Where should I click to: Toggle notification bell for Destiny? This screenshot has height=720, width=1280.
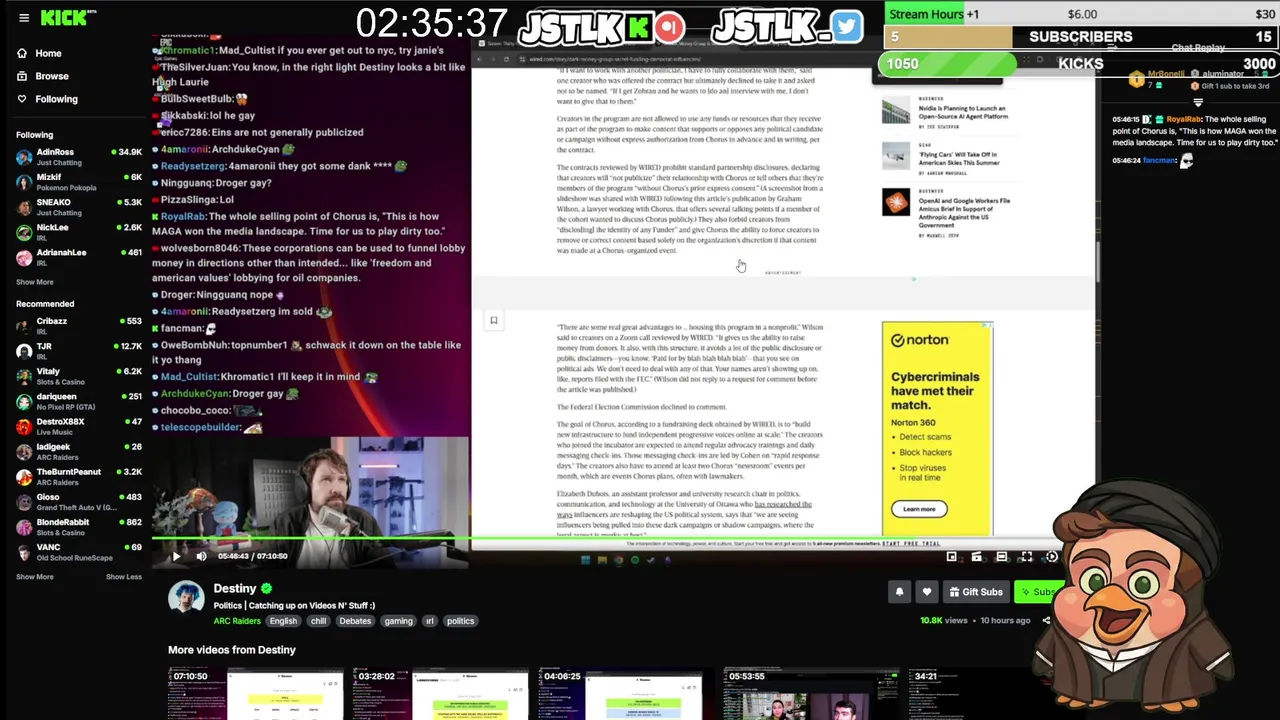click(899, 592)
